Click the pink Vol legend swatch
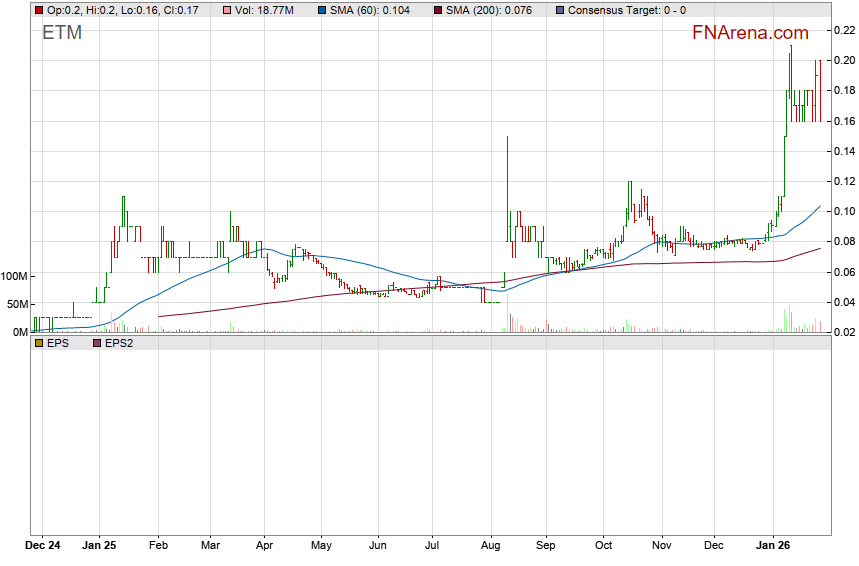859x566 pixels. click(x=229, y=10)
